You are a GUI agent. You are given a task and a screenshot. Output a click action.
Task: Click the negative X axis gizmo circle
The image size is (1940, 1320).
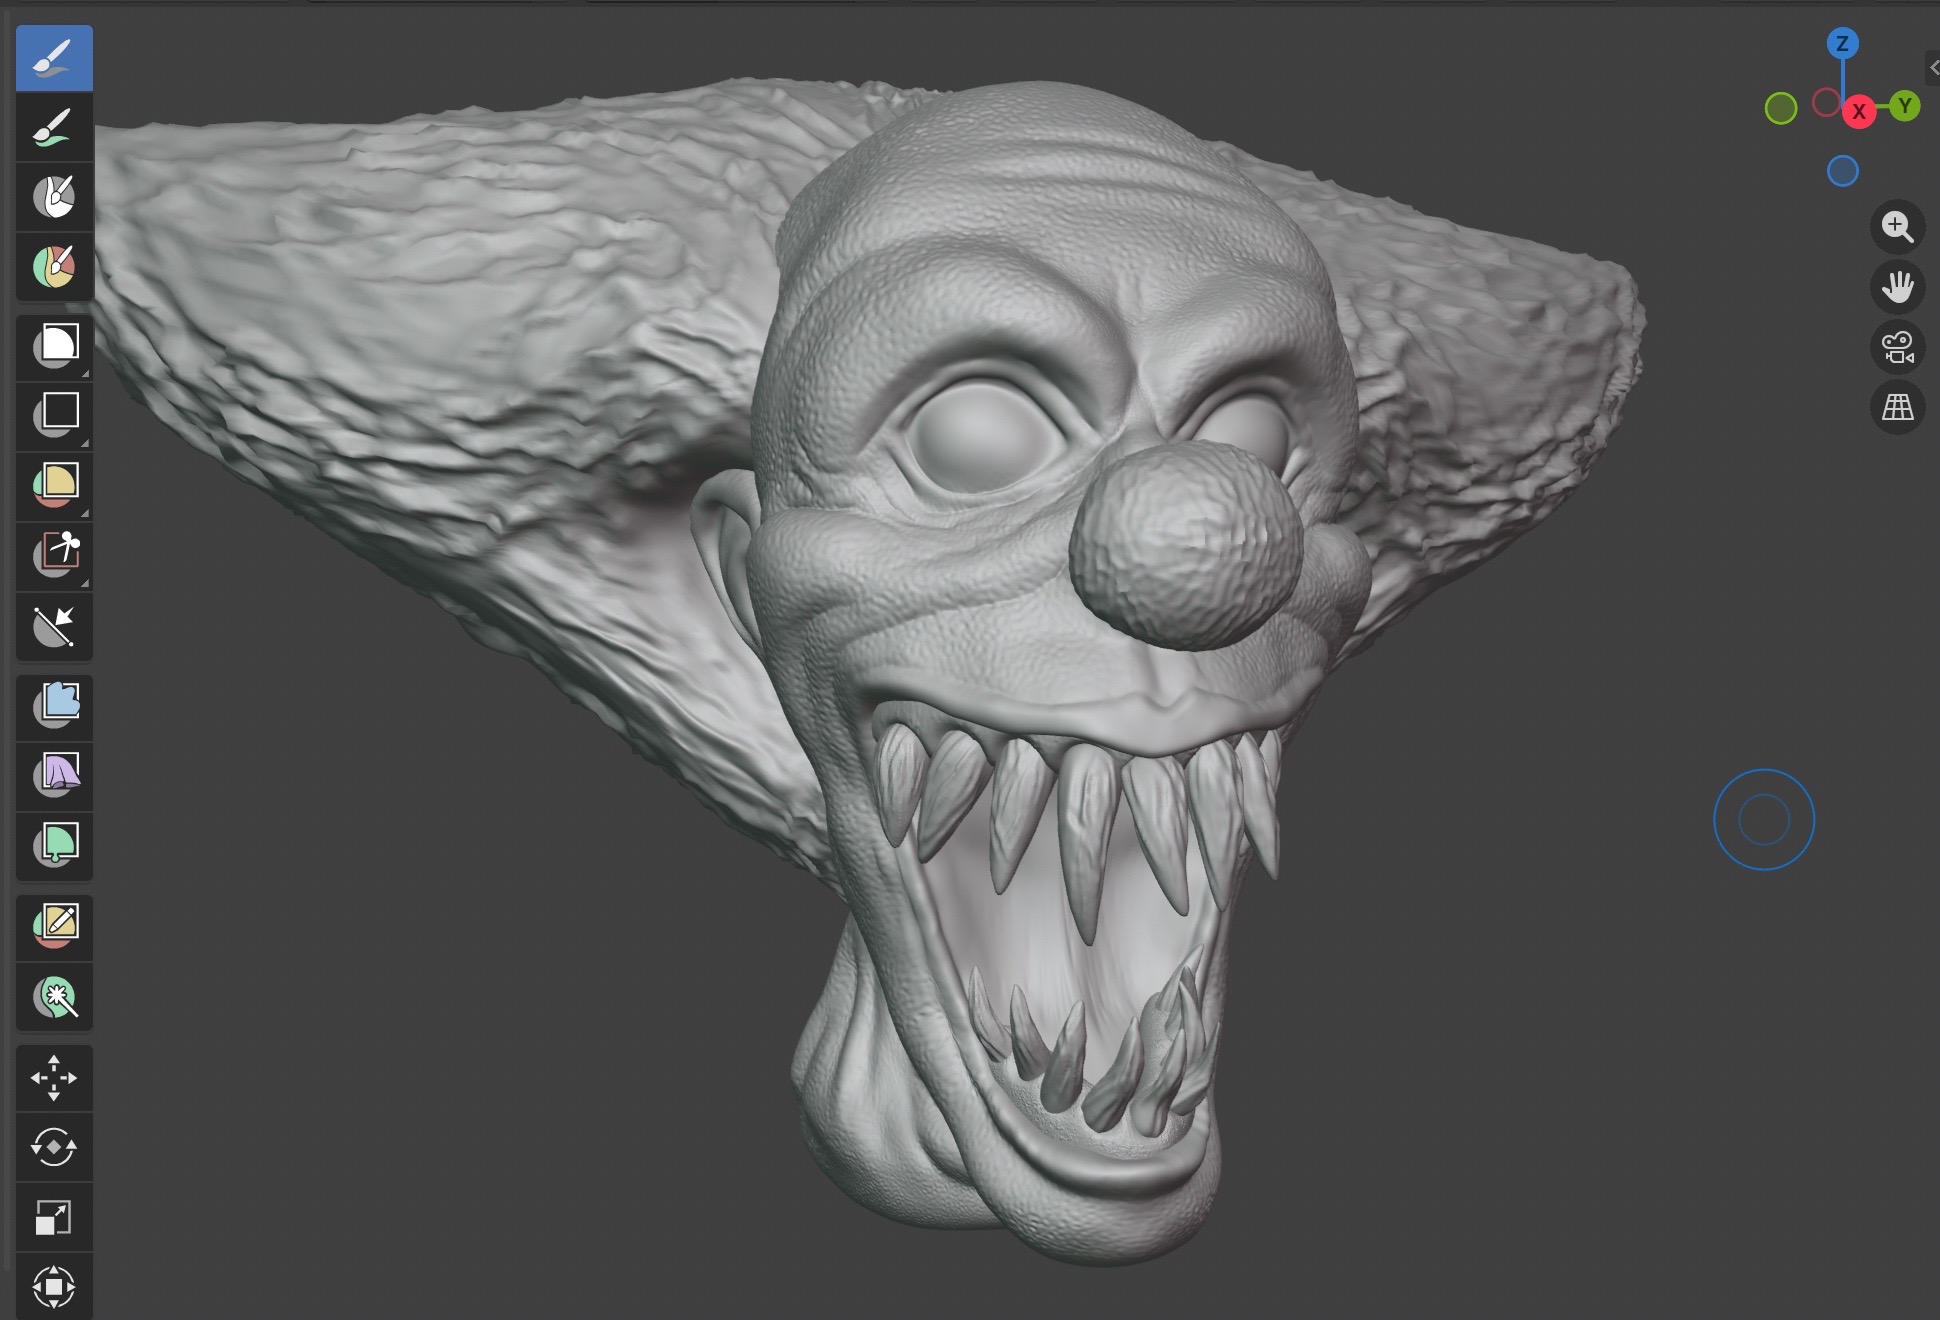[x=1827, y=102]
